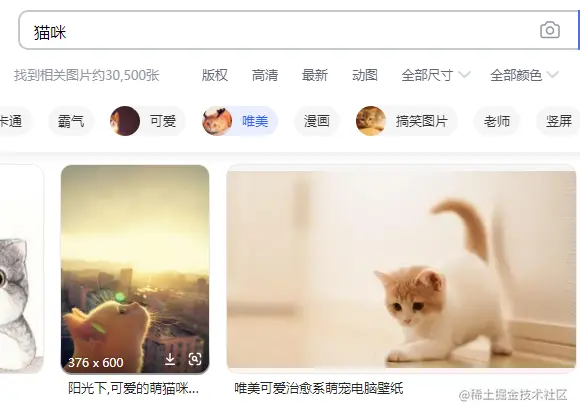Click find-similar icon on sunset cat image
The height and width of the screenshot is (414, 580).
coord(195,359)
